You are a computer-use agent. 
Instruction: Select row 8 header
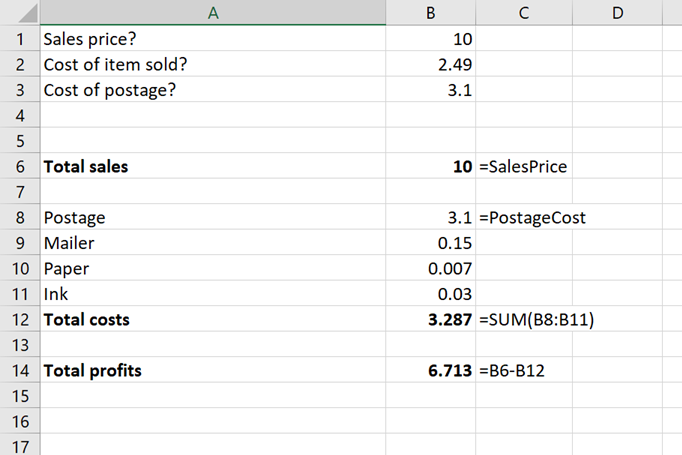(x=20, y=217)
